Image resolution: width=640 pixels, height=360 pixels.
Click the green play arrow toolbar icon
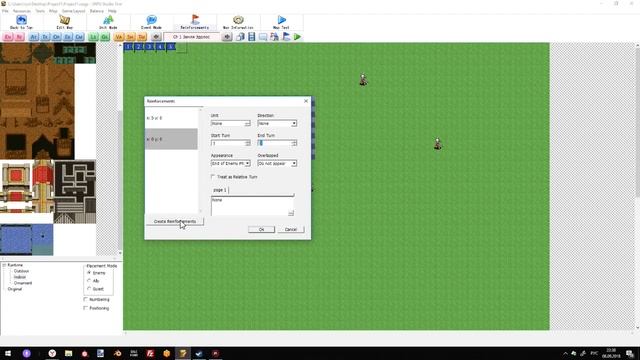pyautogui.click(x=298, y=37)
